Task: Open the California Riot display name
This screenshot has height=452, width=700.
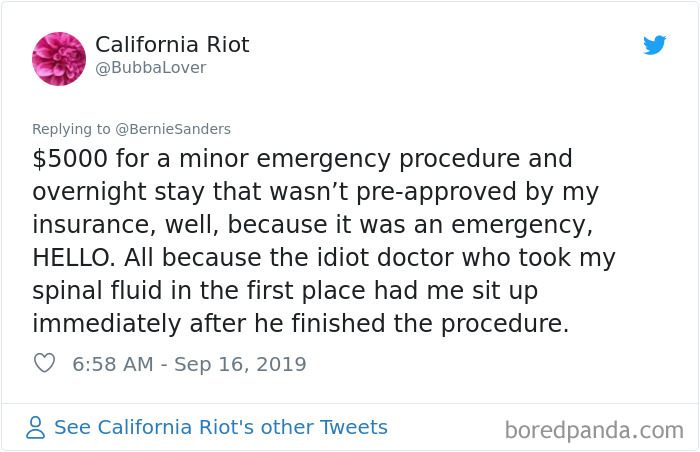Action: pos(172,45)
